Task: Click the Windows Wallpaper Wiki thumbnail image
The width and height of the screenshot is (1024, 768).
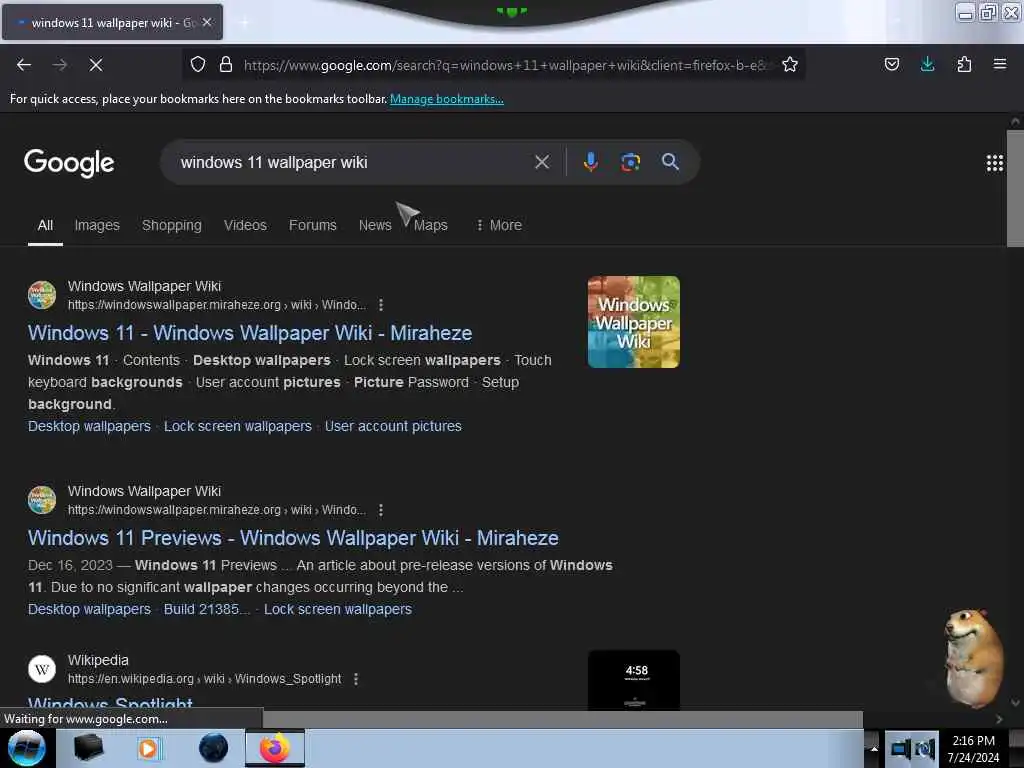Action: [x=633, y=322]
